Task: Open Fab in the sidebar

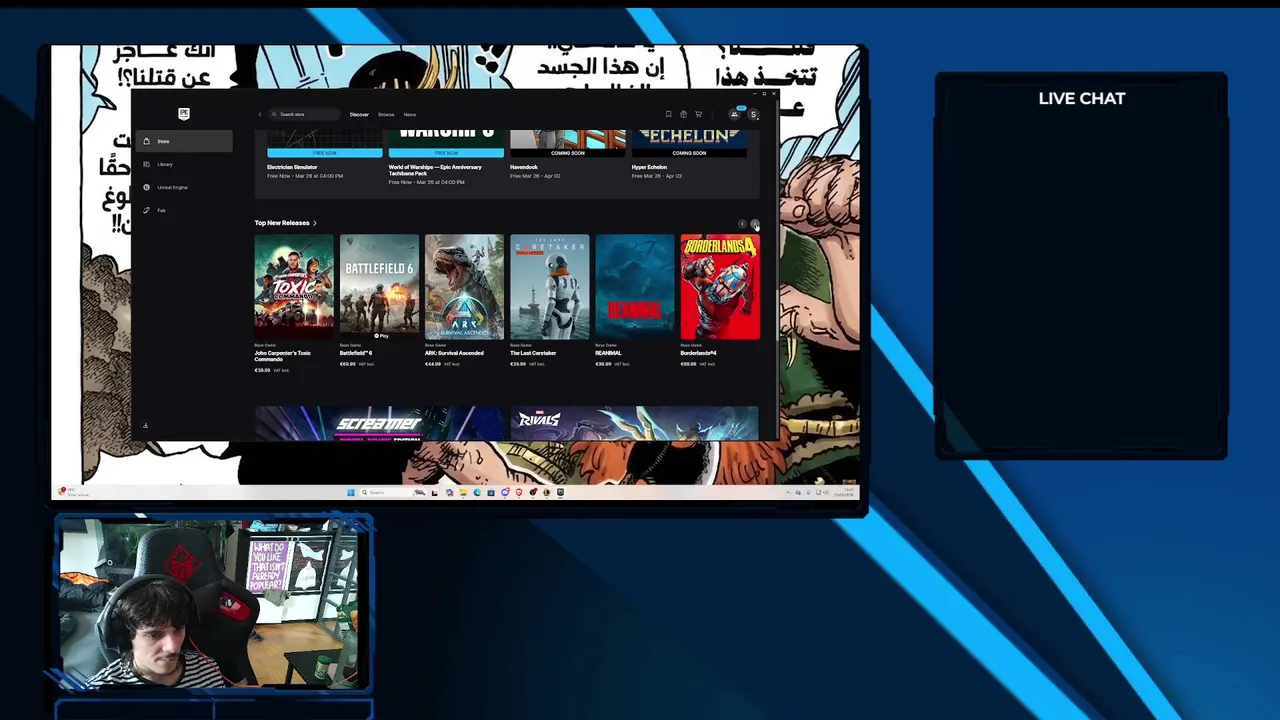Action: (x=186, y=210)
